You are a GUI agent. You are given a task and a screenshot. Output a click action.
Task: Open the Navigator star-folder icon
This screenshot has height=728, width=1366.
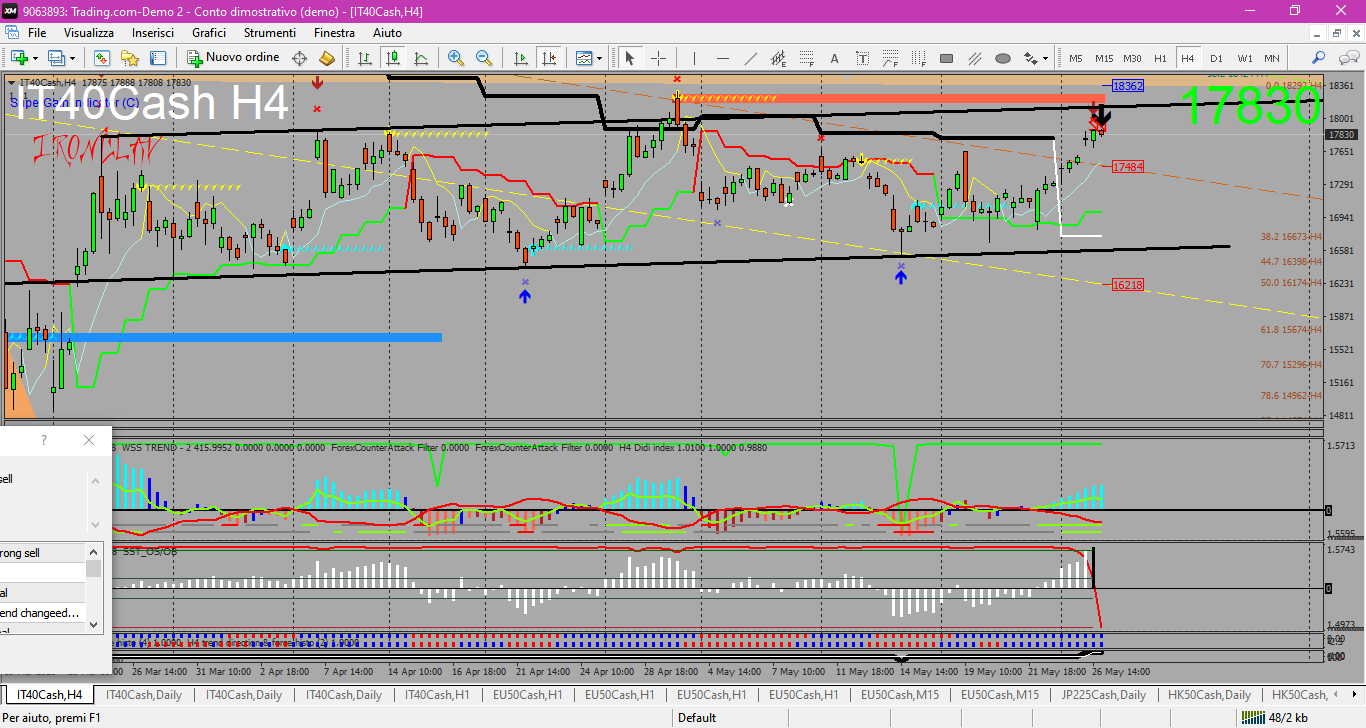pos(130,58)
